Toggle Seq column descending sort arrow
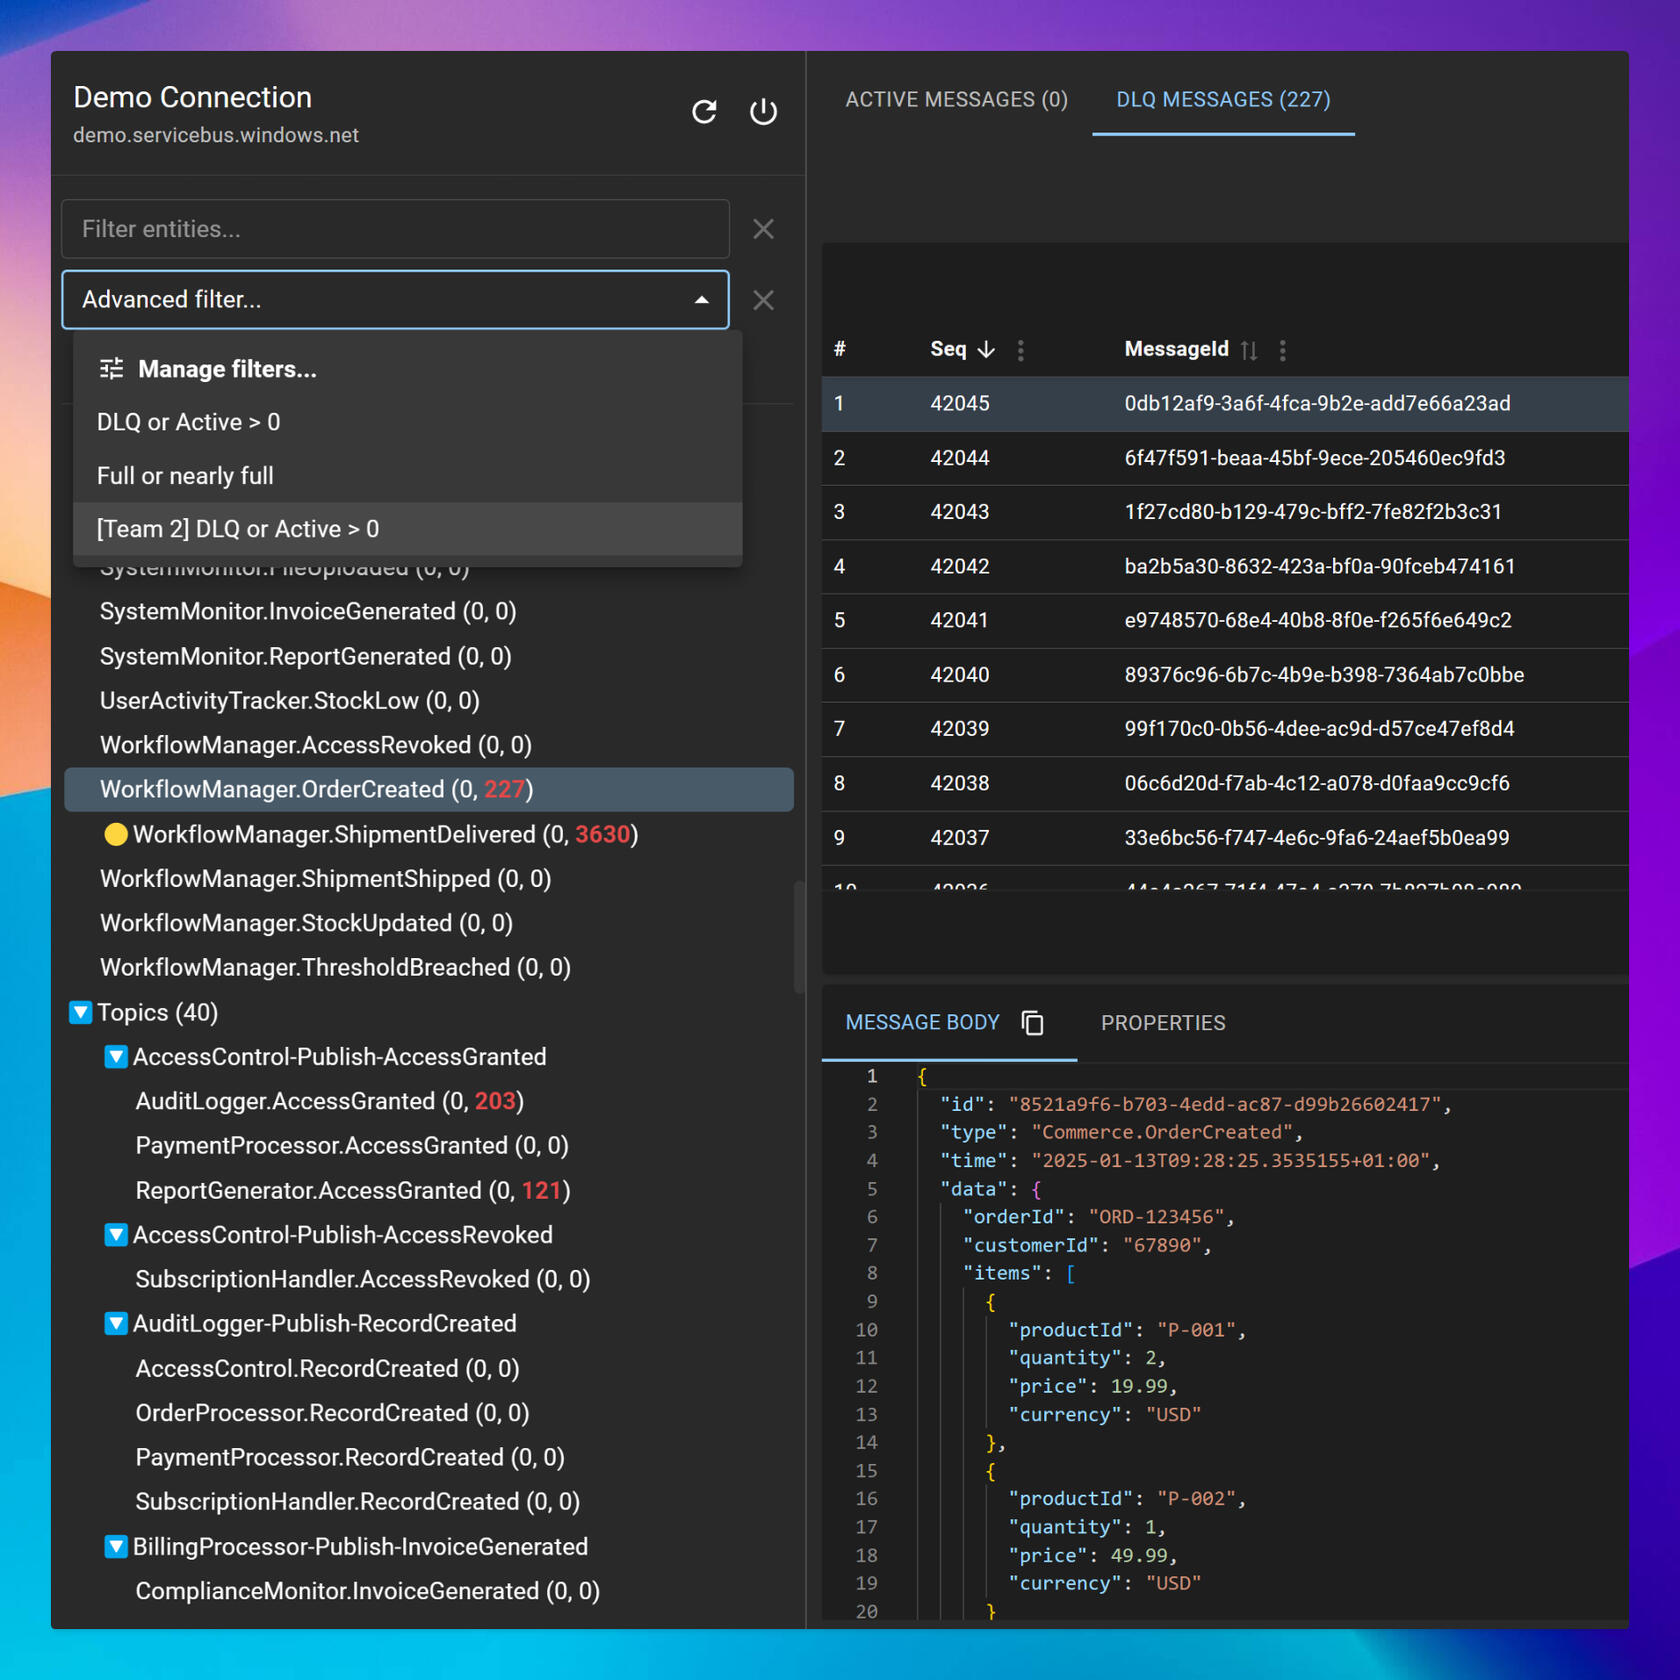The height and width of the screenshot is (1680, 1680). [x=986, y=350]
